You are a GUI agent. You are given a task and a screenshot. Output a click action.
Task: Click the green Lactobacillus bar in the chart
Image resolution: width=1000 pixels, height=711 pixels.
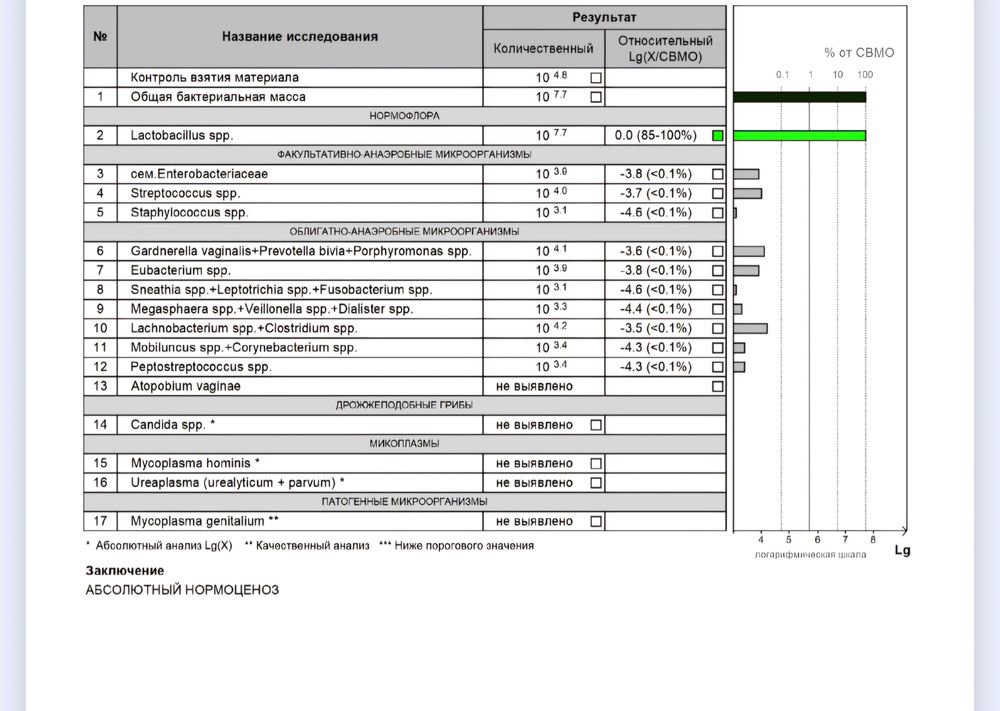[x=799, y=135]
